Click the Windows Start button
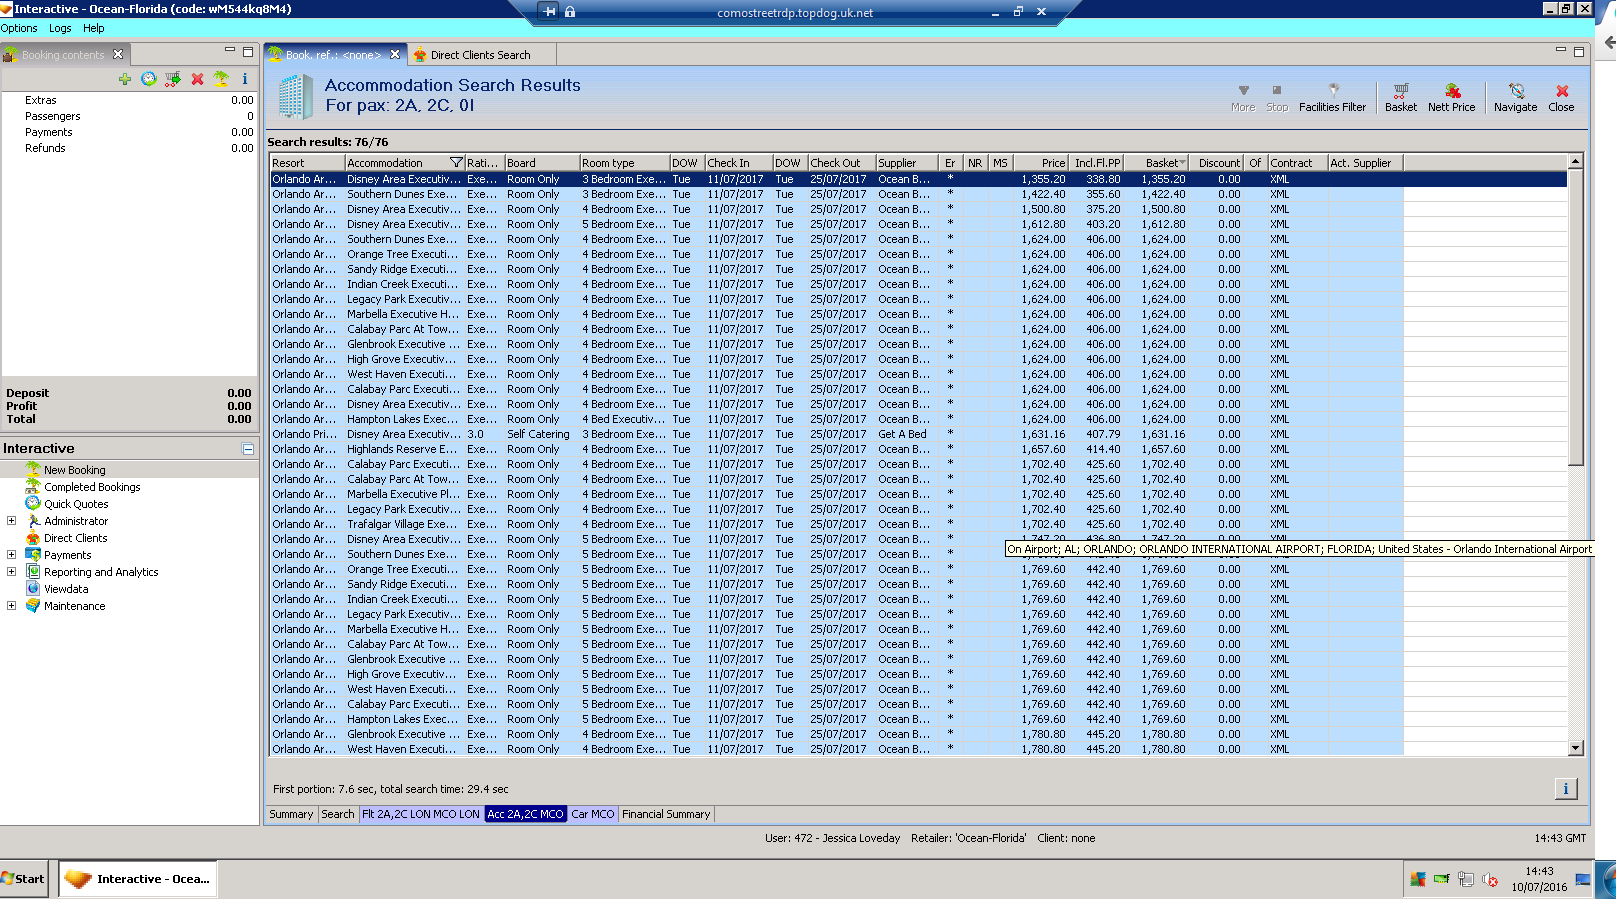 click(x=23, y=879)
